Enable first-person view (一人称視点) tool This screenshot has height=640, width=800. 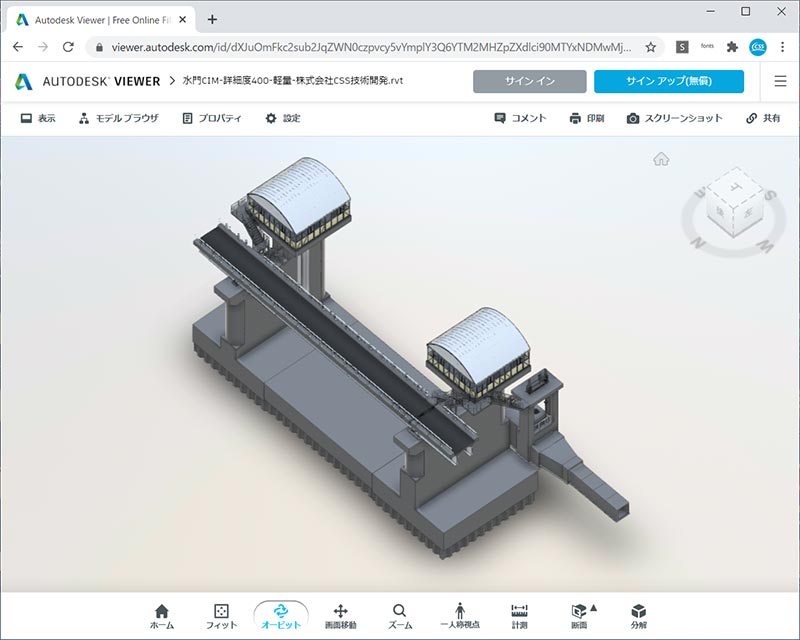click(460, 617)
